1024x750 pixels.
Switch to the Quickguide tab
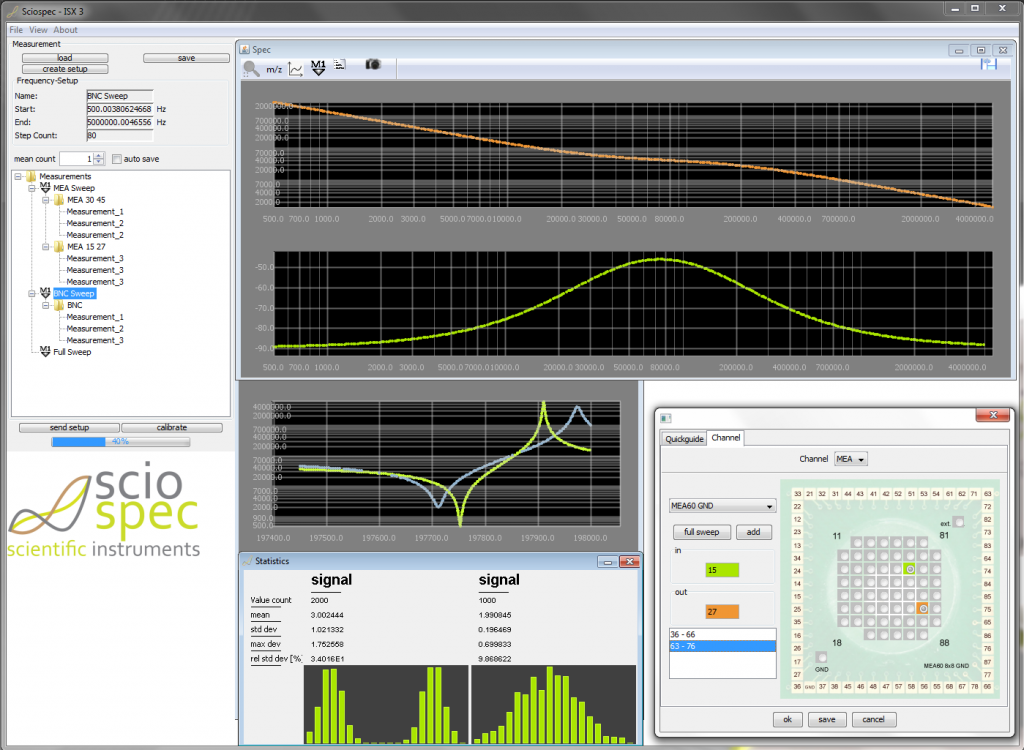coord(683,438)
